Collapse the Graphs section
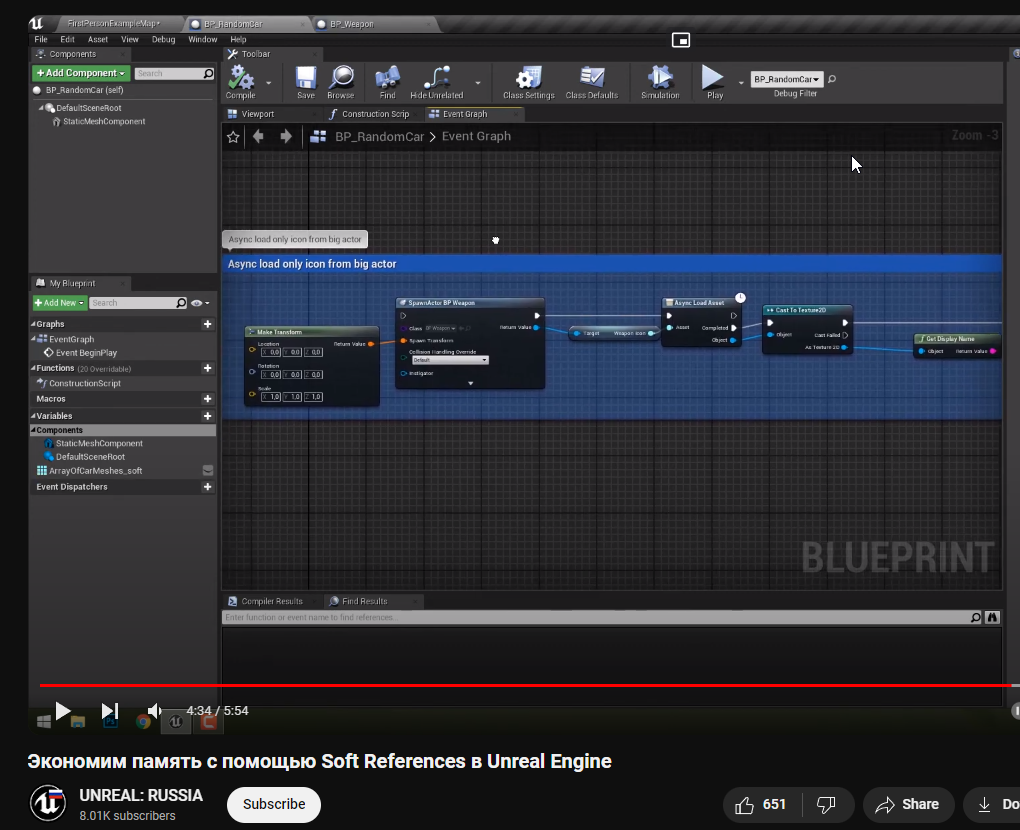Screen dimensions: 1020x830 coord(33,324)
